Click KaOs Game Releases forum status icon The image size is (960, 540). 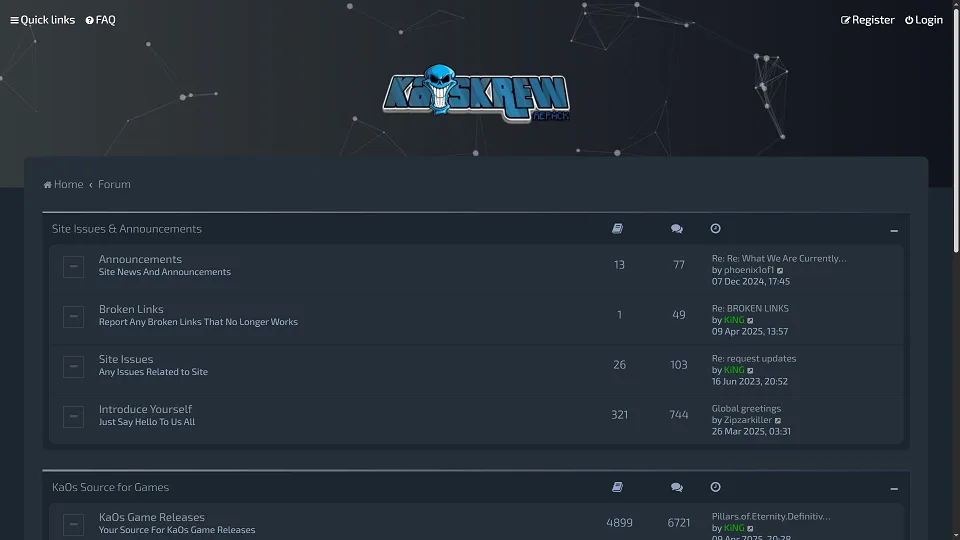(x=73, y=525)
